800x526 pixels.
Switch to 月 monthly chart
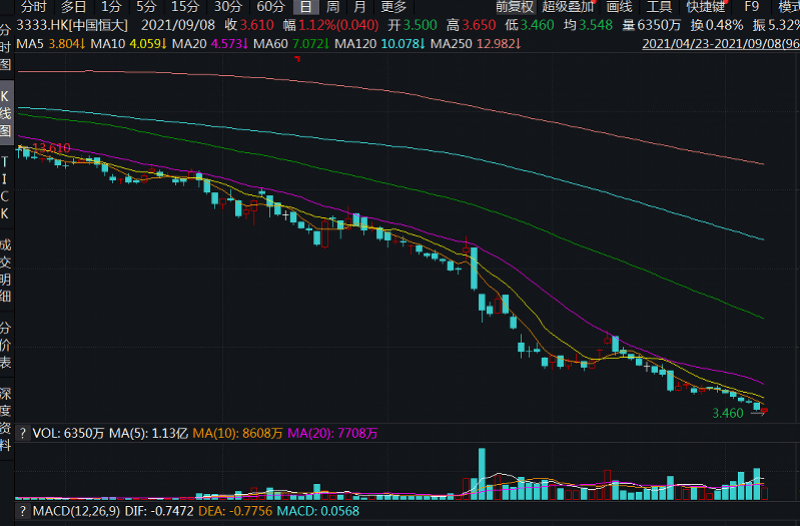click(x=359, y=6)
